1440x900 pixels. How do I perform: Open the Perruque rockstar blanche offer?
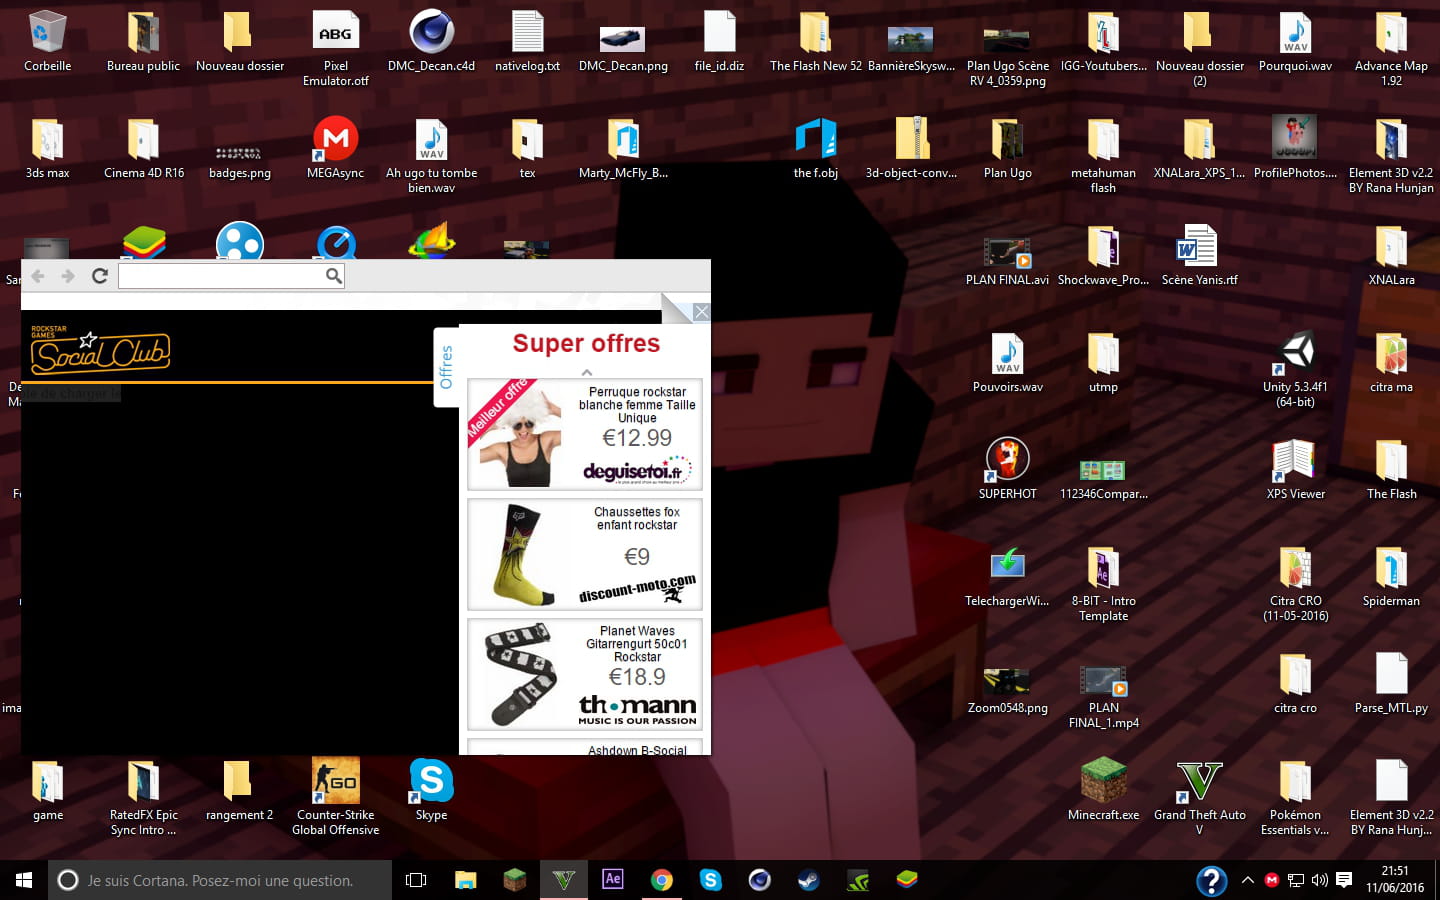click(585, 434)
